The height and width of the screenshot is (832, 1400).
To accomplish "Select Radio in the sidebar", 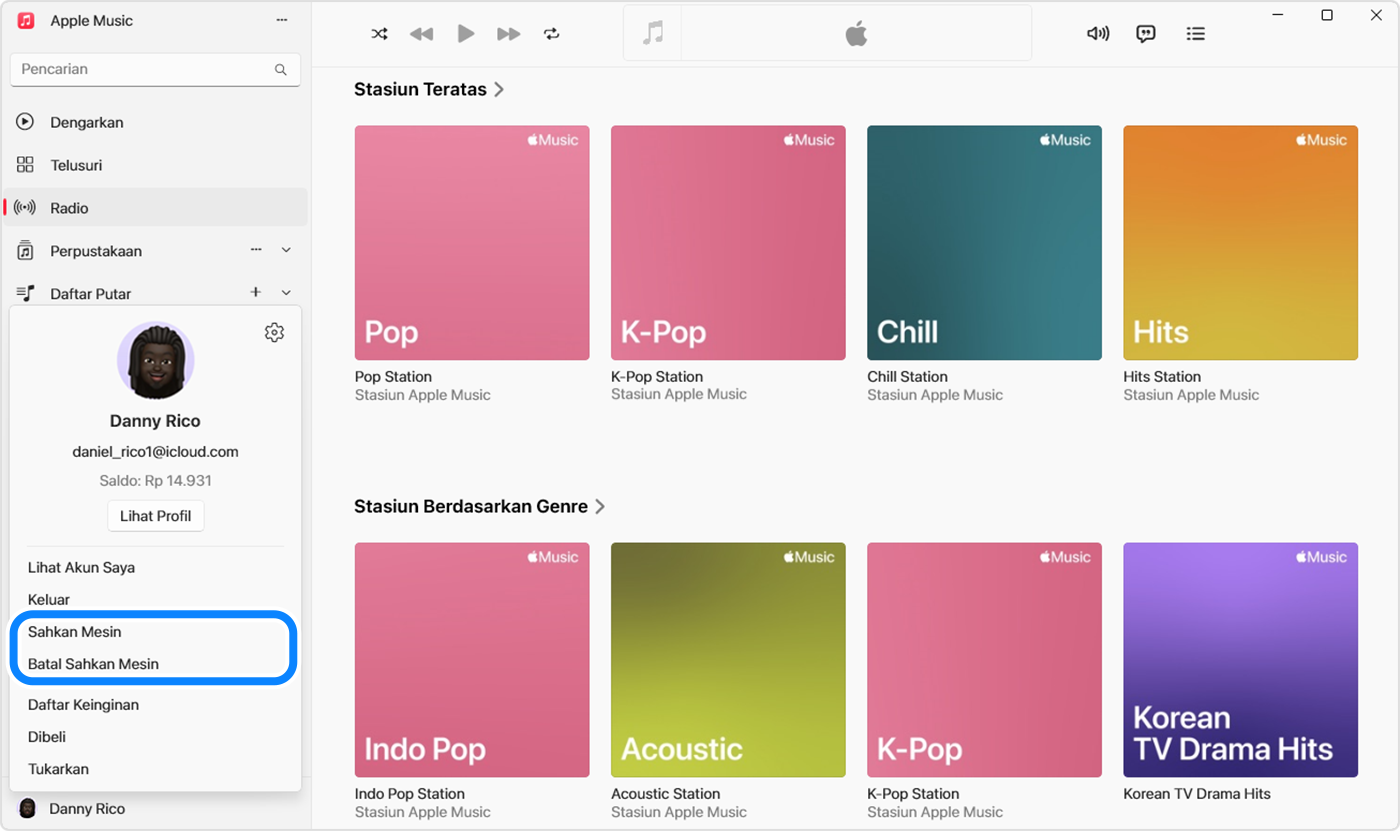I will [x=155, y=208].
